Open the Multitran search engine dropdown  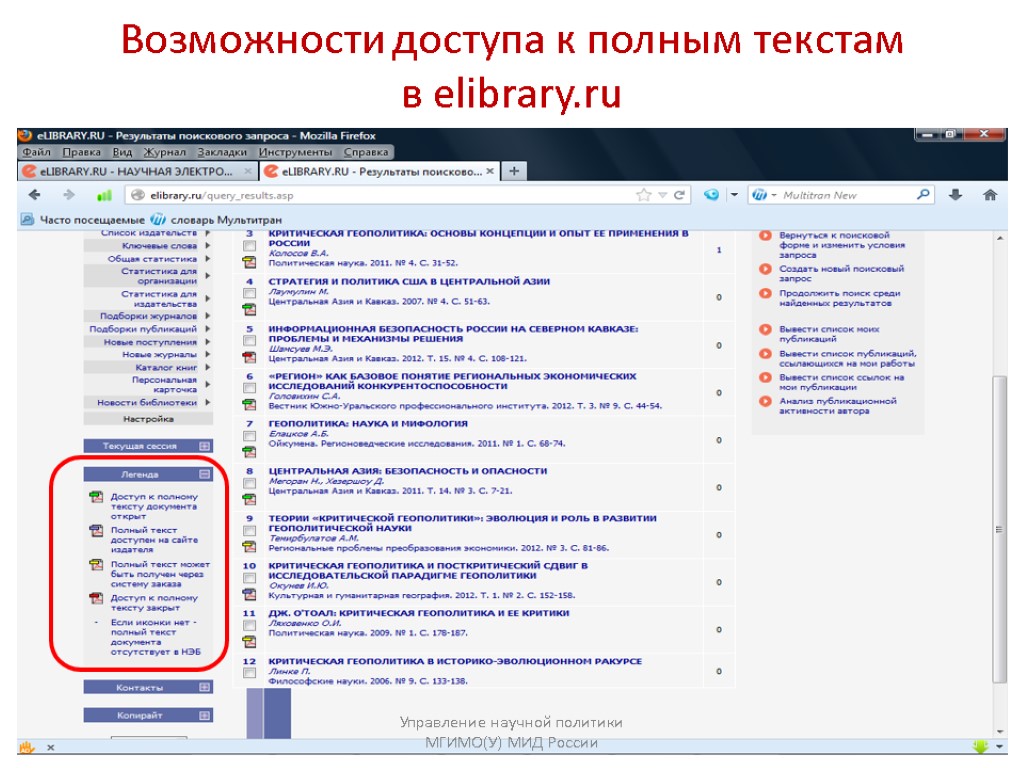pos(774,195)
